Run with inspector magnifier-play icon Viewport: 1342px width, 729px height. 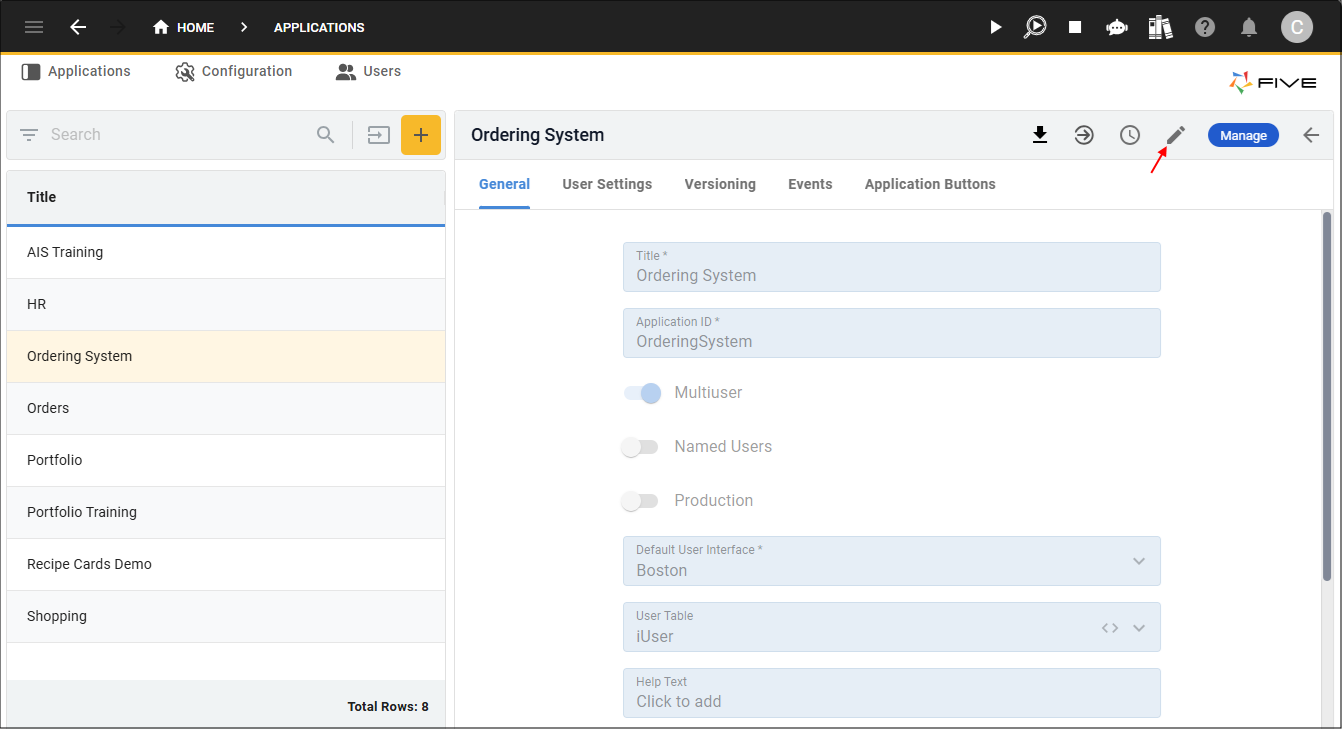1035,27
